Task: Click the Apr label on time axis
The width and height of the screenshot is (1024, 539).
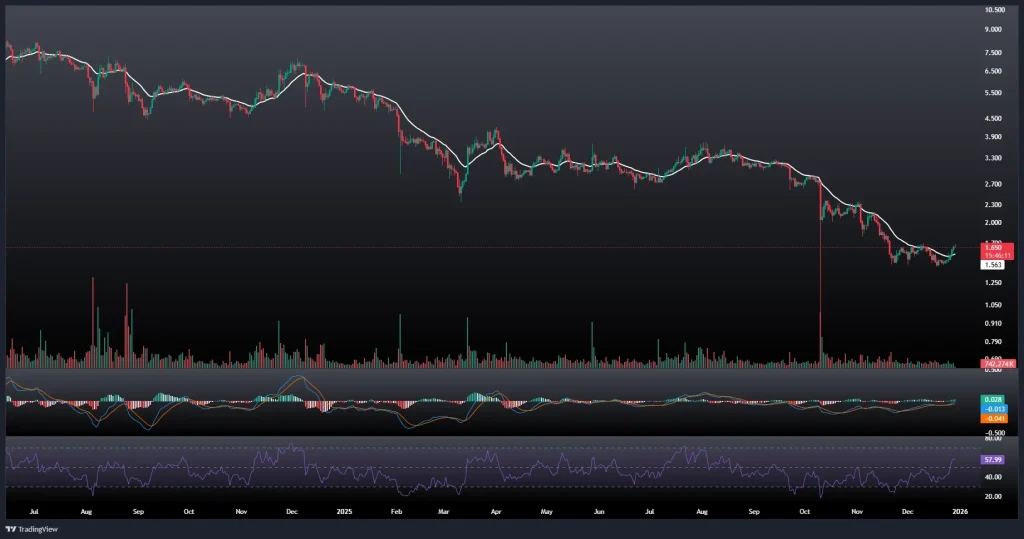Action: [x=497, y=509]
